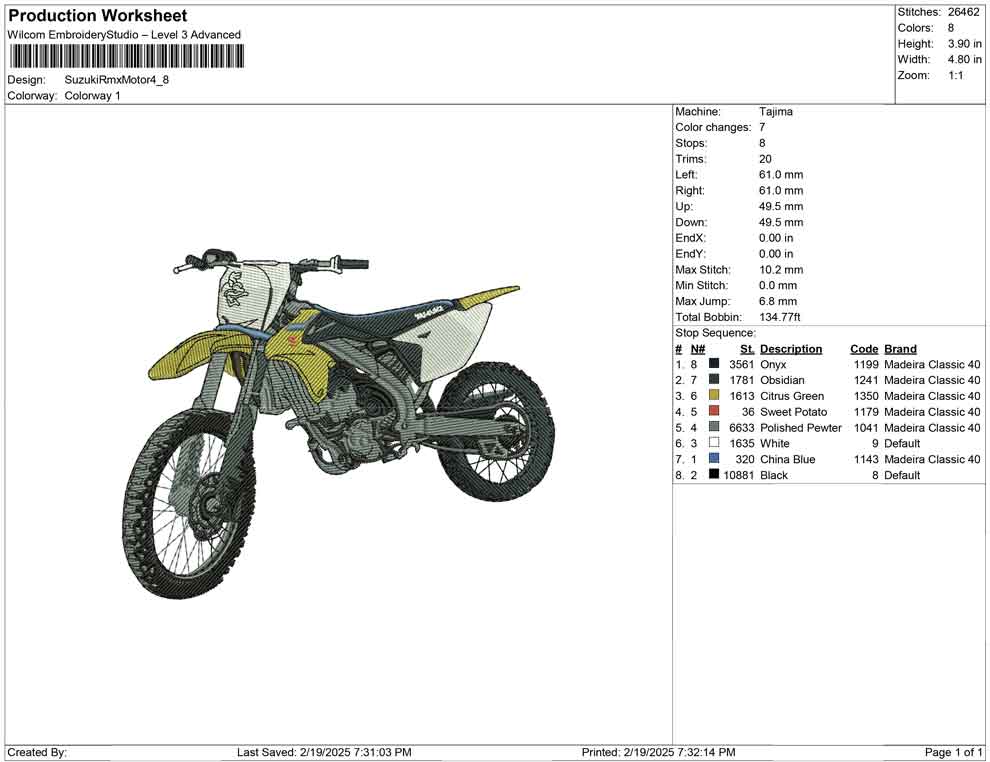
Task: Click the Min Stitch value 0.0 mm
Action: point(778,285)
